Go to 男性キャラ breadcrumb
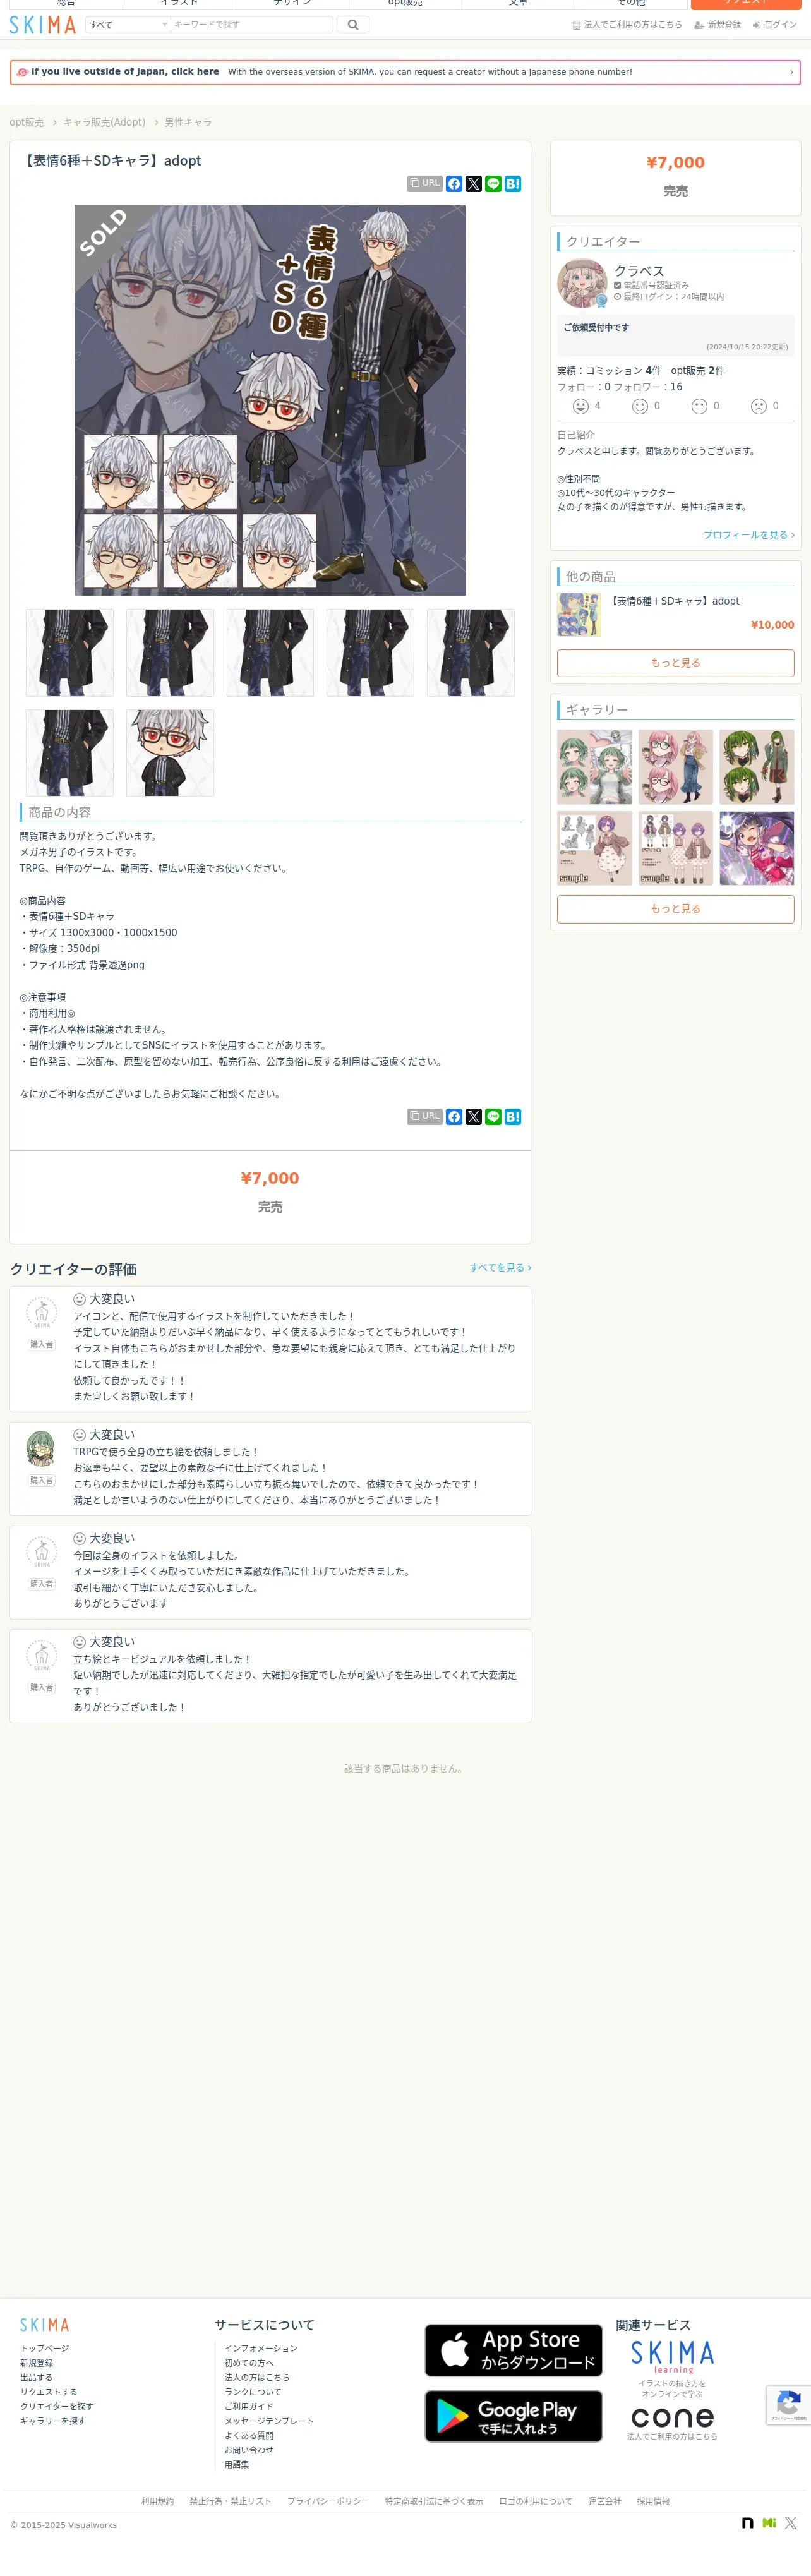This screenshot has height=2576, width=811. 188,123
